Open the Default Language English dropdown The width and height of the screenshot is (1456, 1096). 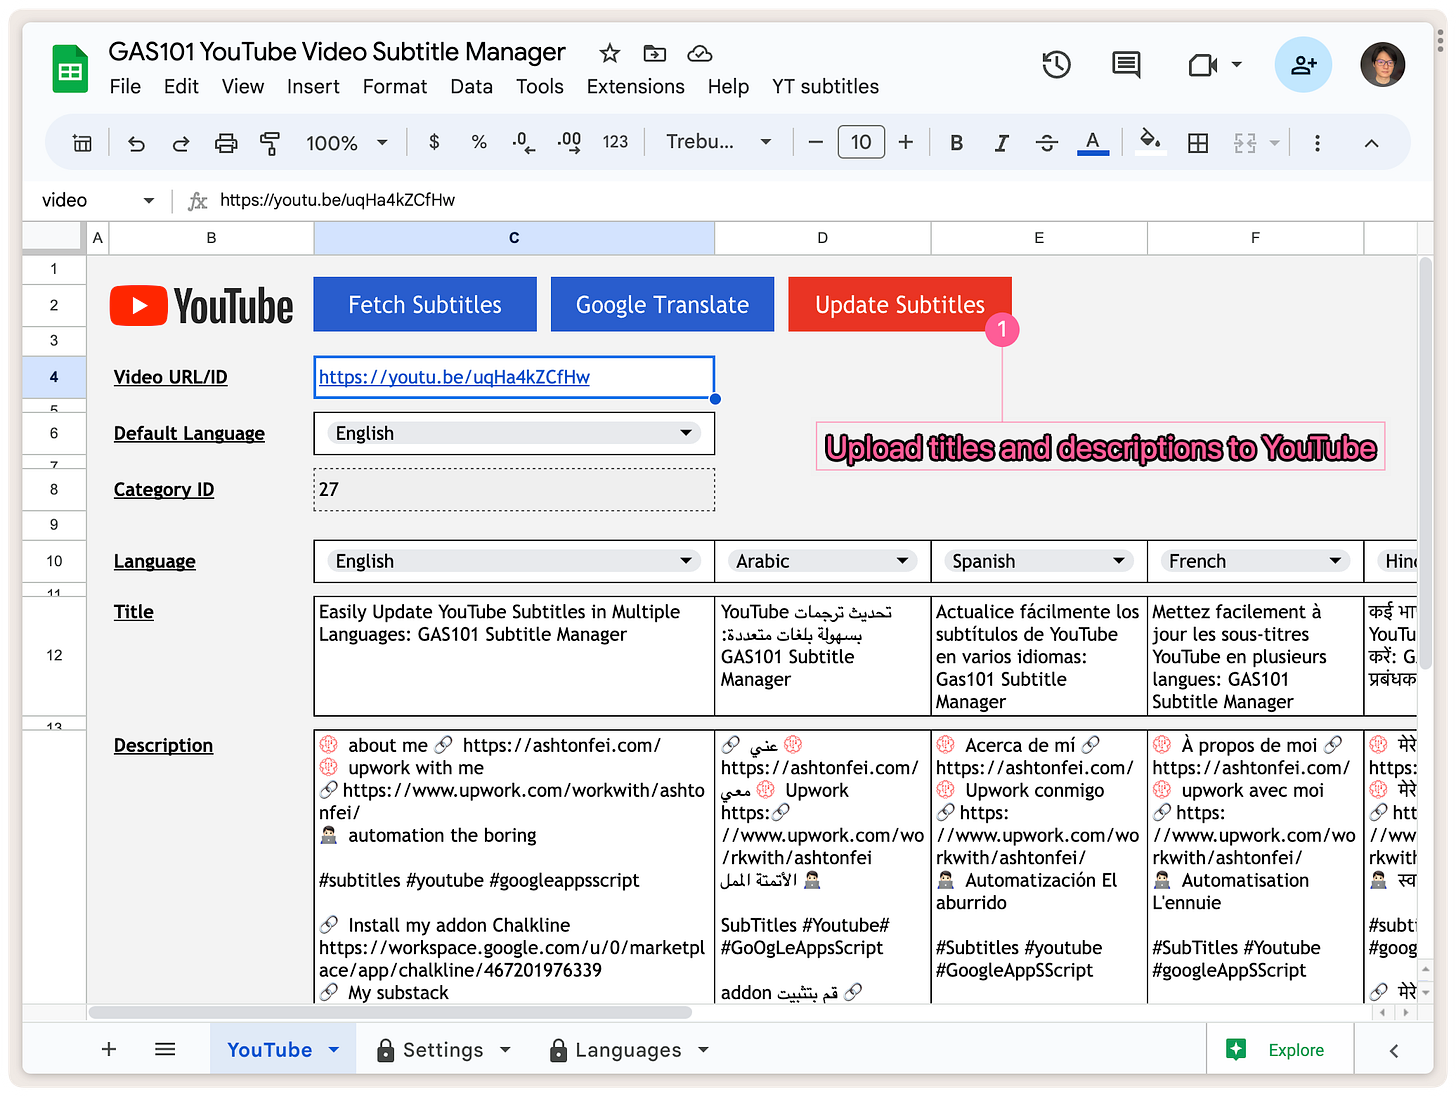(x=514, y=433)
